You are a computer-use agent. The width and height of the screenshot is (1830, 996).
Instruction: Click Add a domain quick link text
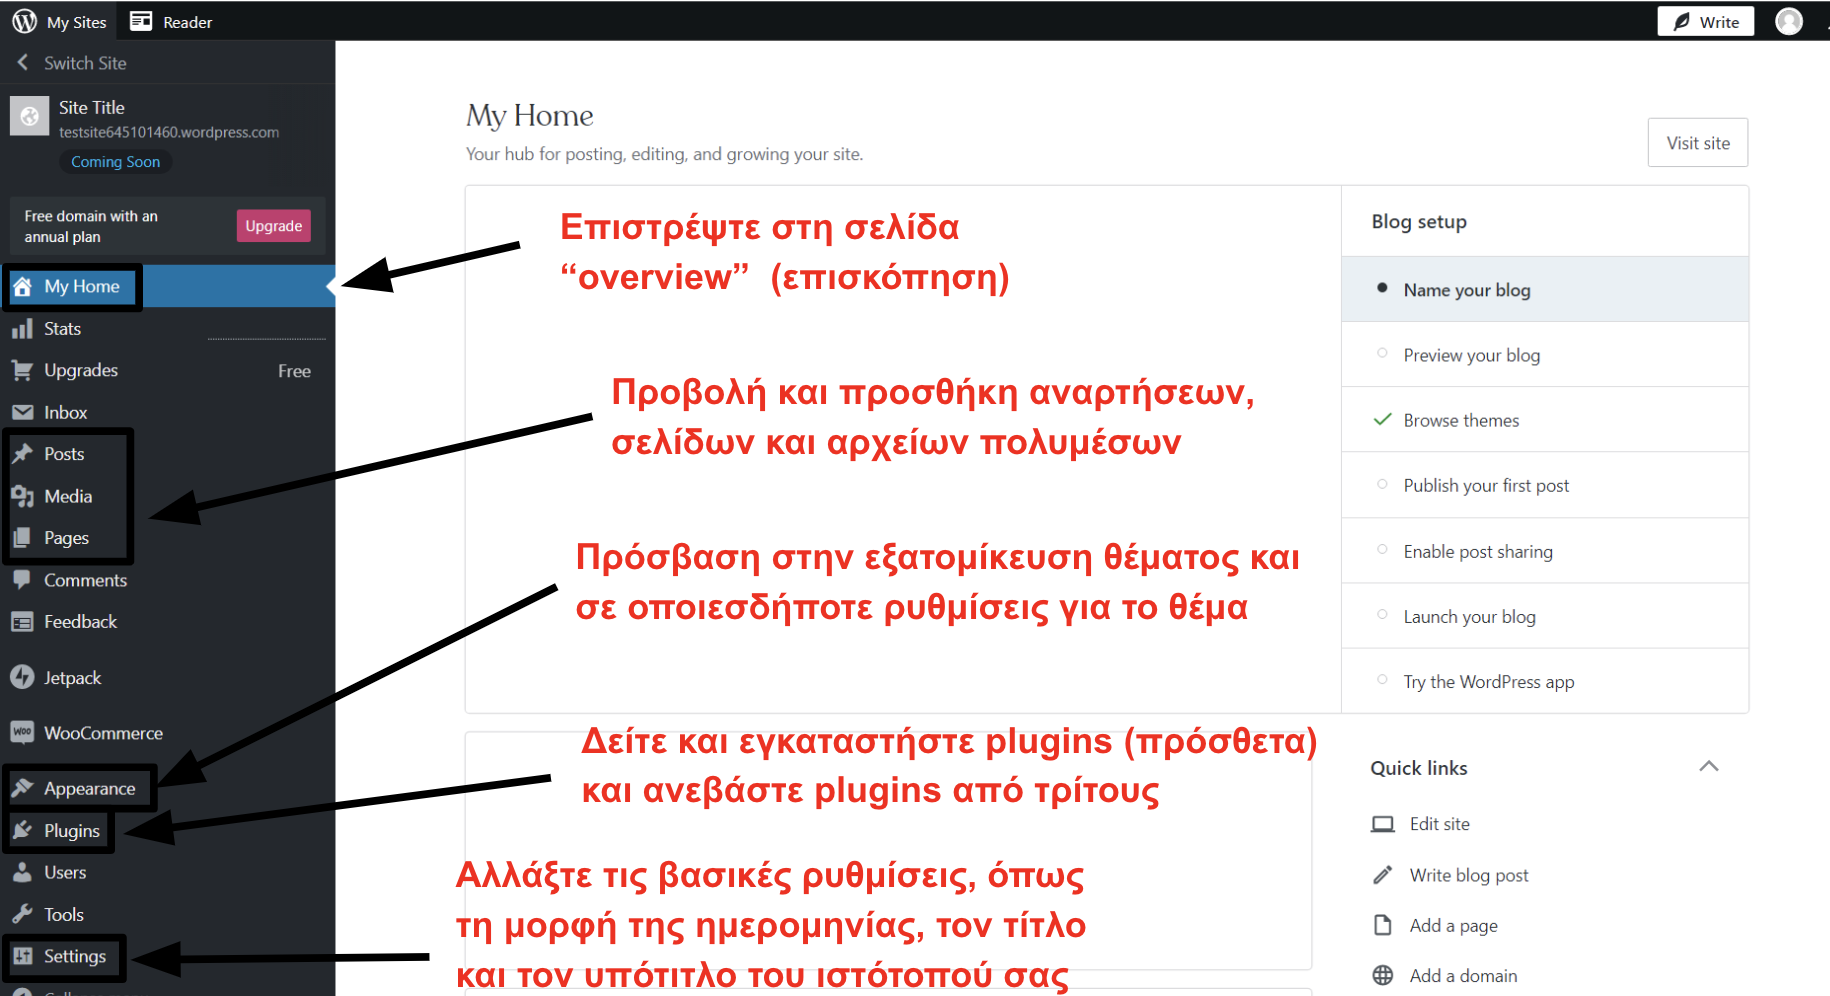point(1463,976)
